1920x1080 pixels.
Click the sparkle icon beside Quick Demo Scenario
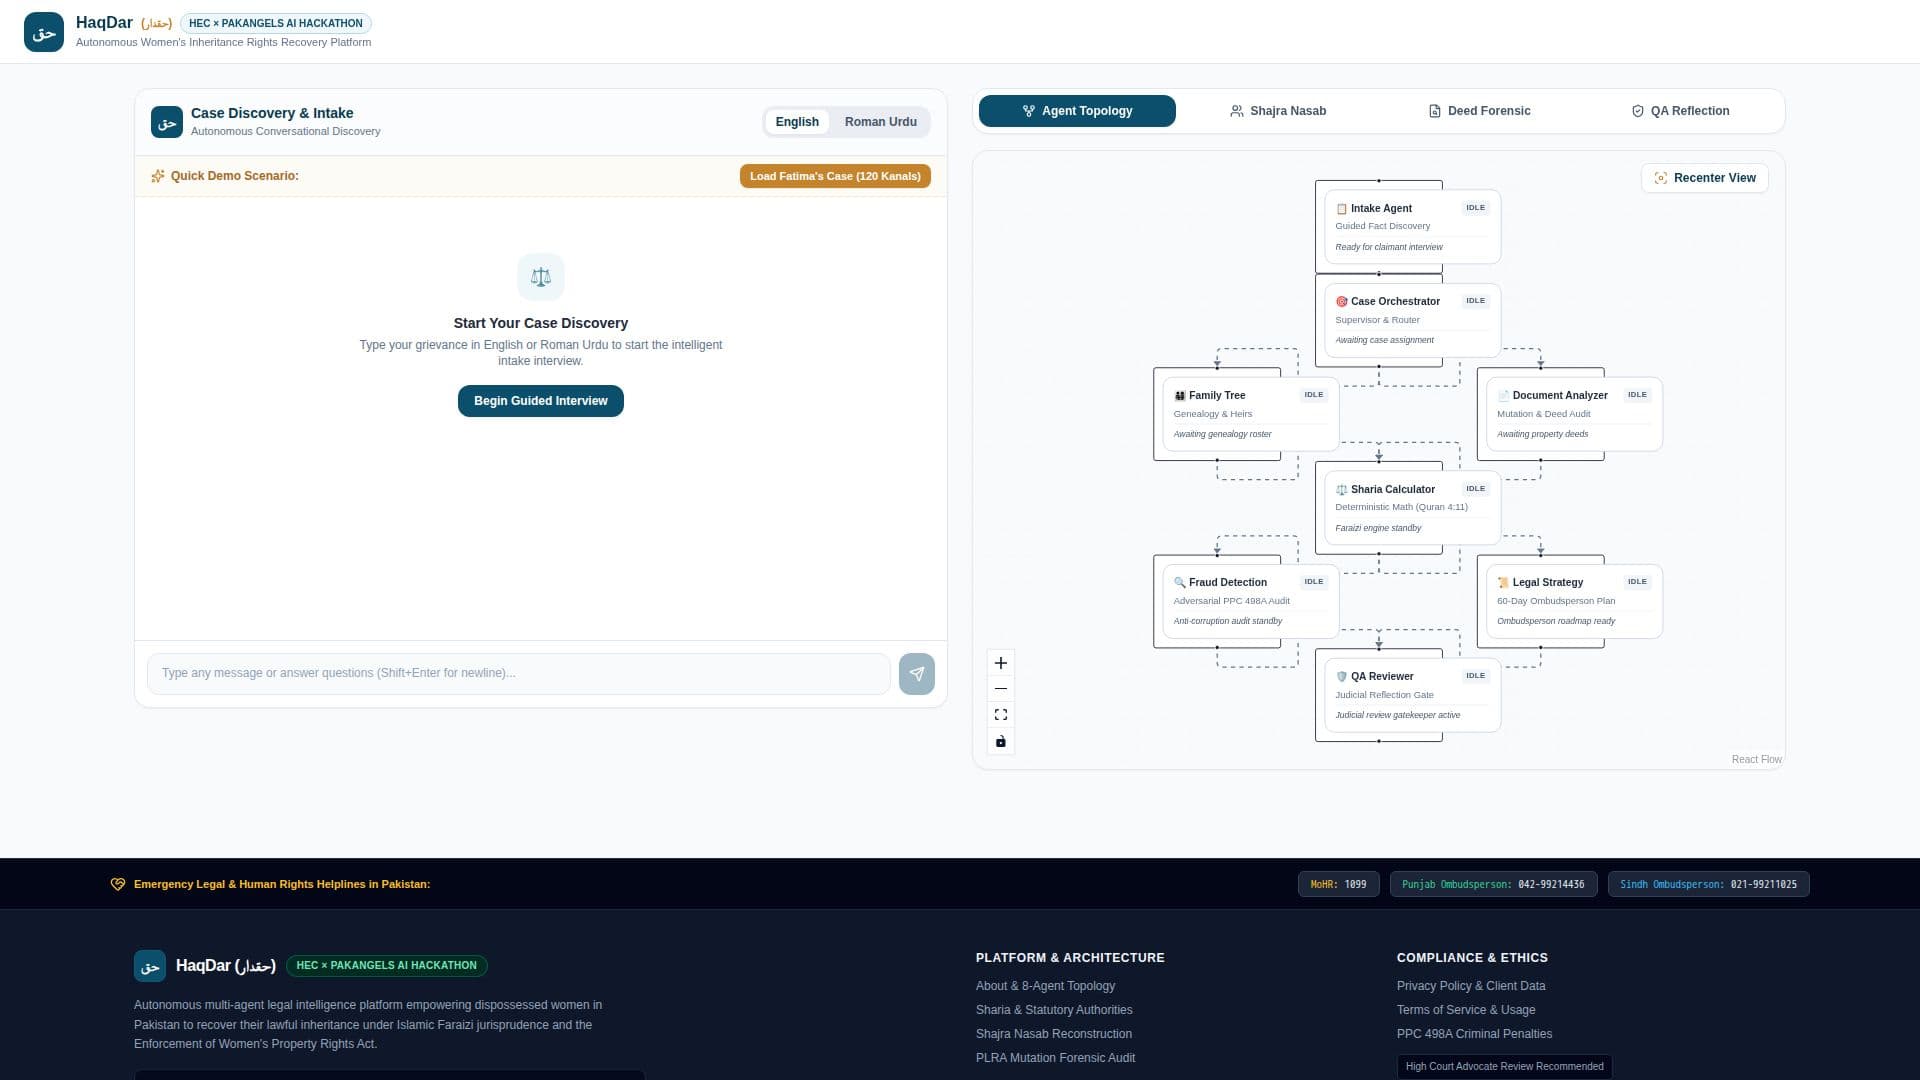coord(158,176)
